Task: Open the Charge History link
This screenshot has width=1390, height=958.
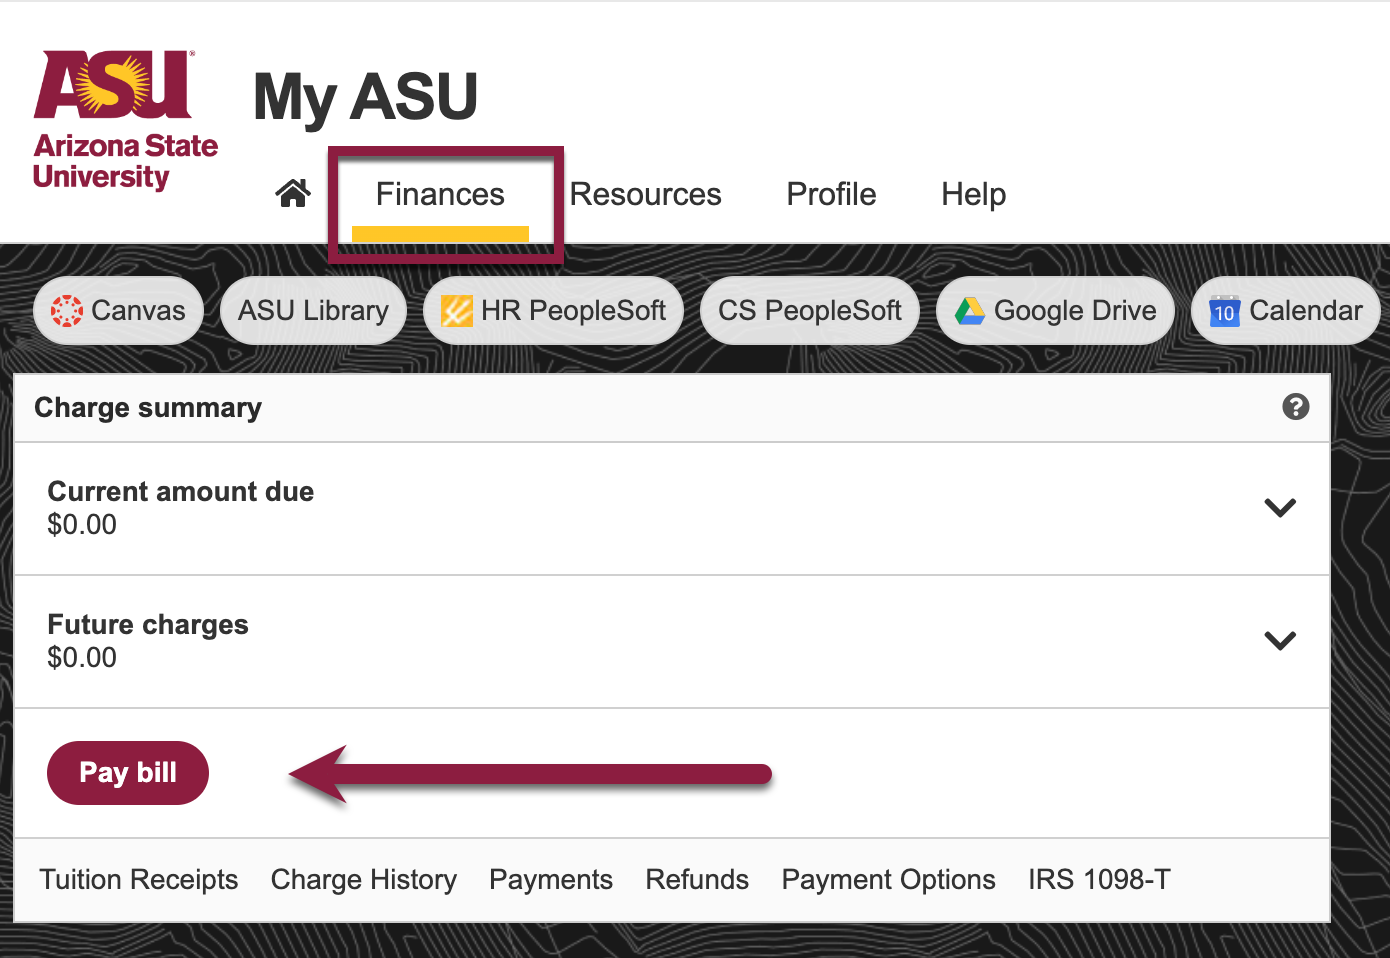Action: point(364,880)
